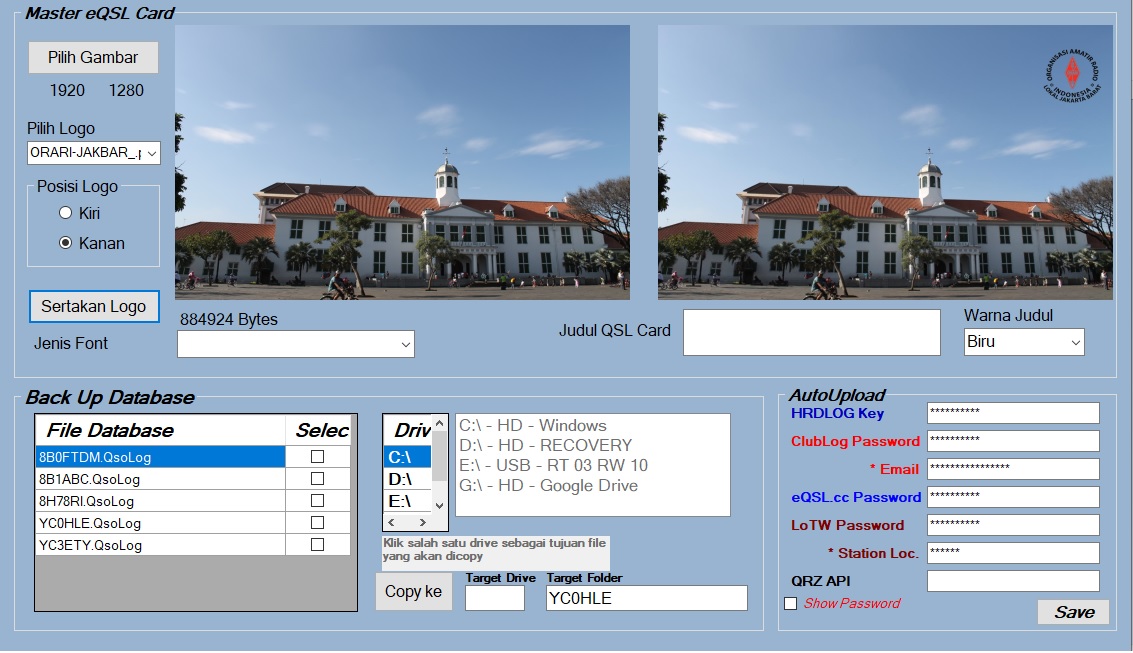The width and height of the screenshot is (1133, 653).
Task: Click the QRZ API field
Action: click(1013, 581)
